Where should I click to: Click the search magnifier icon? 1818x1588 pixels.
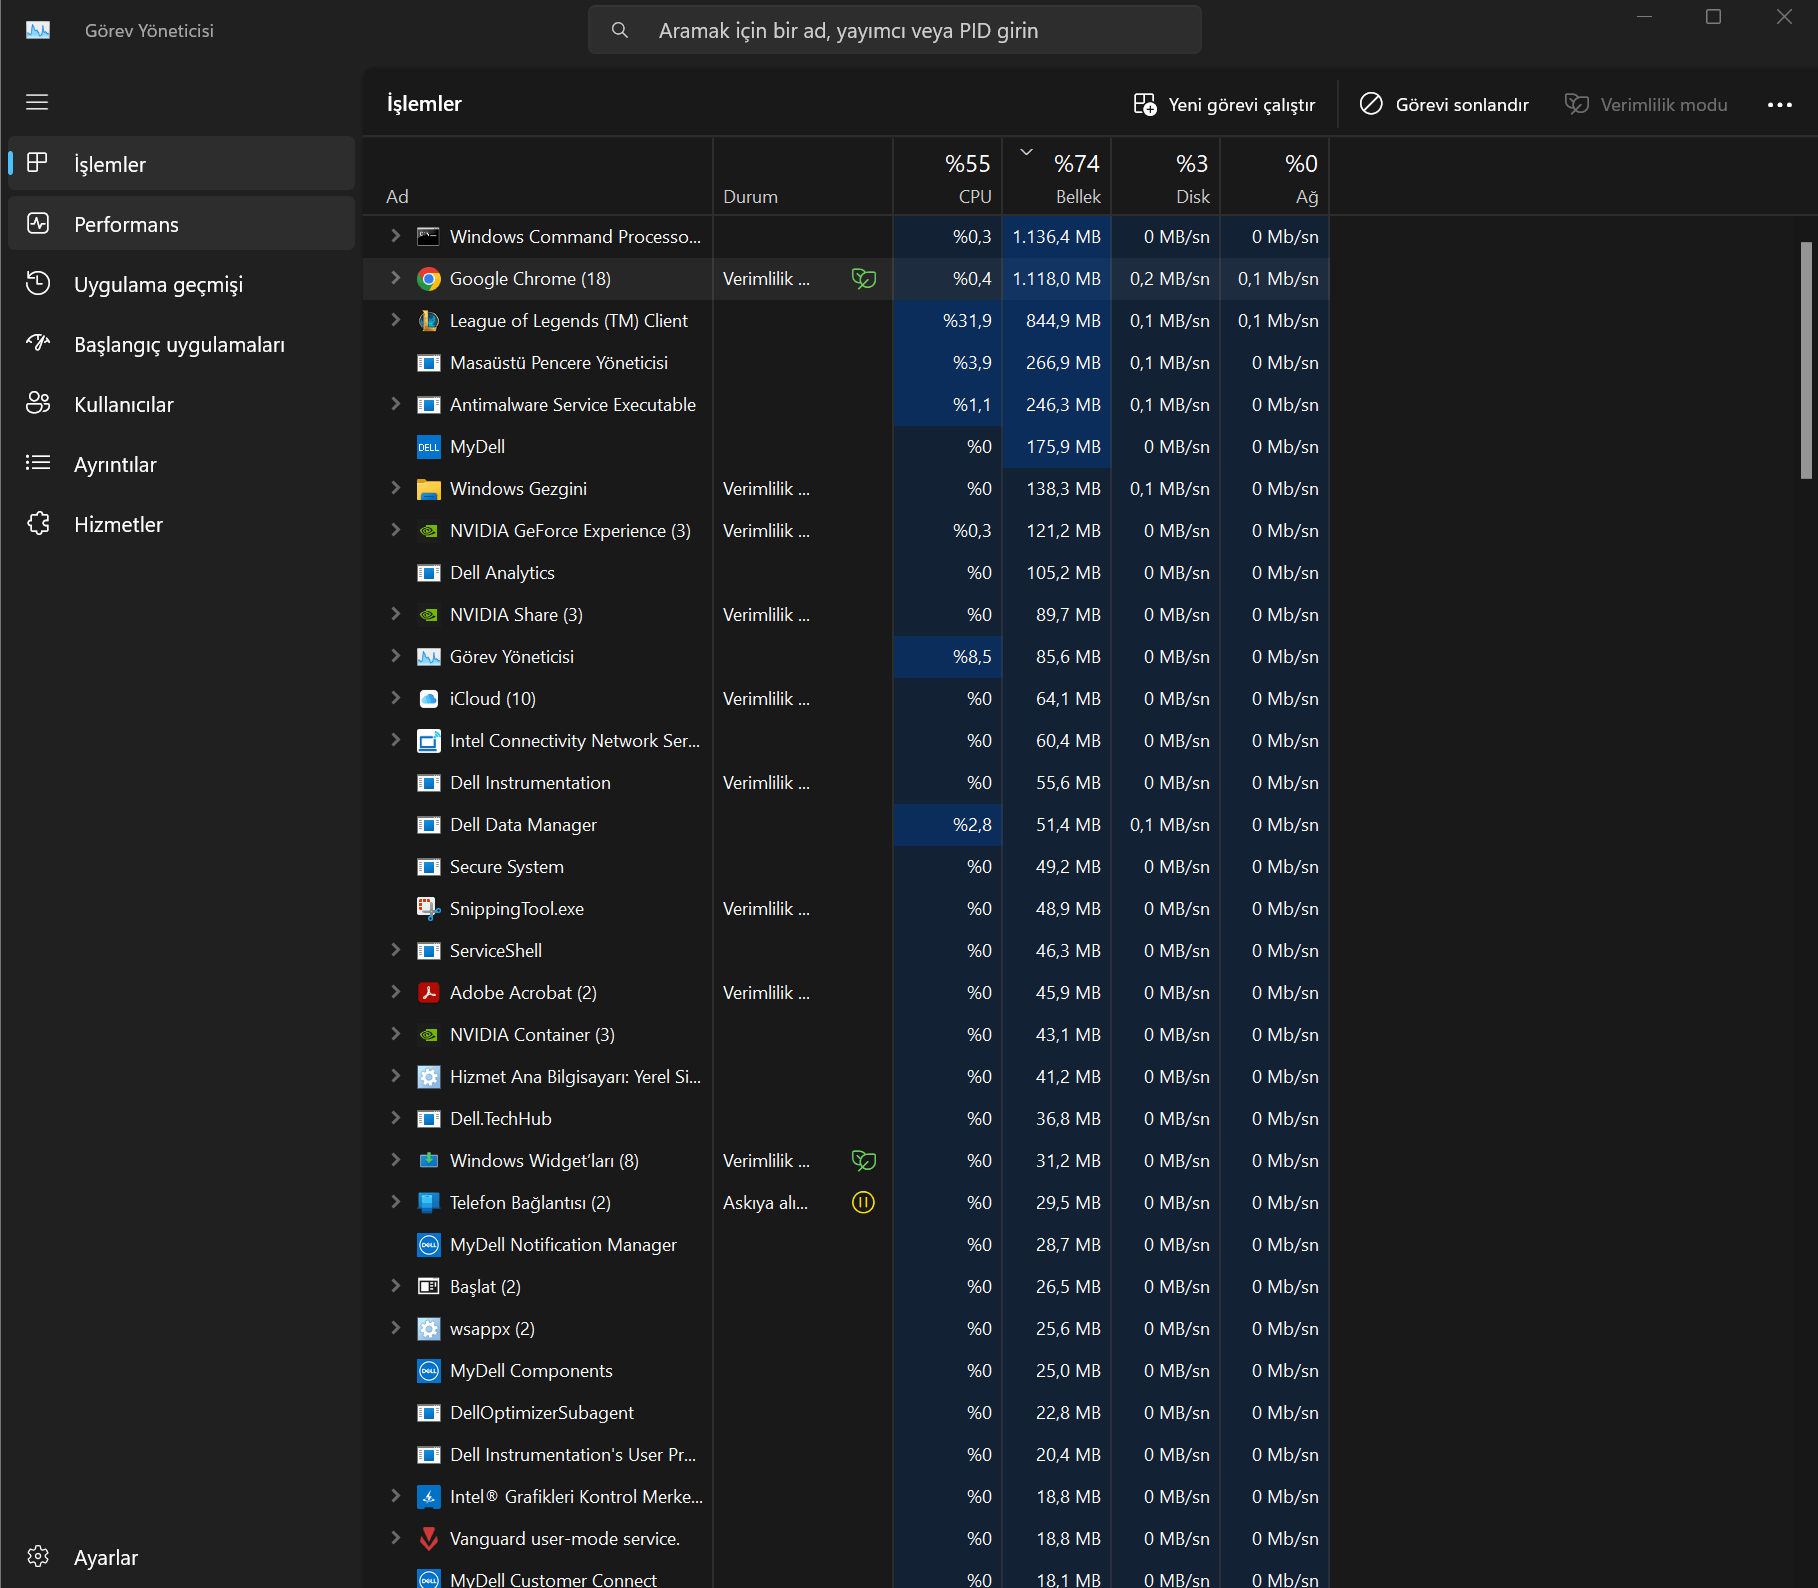(x=620, y=30)
